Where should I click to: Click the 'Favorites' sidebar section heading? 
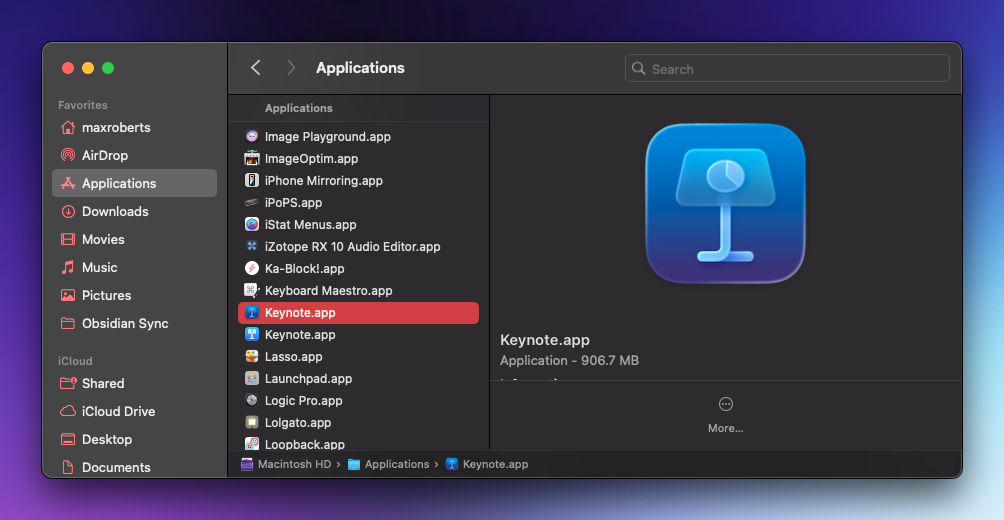(x=83, y=105)
